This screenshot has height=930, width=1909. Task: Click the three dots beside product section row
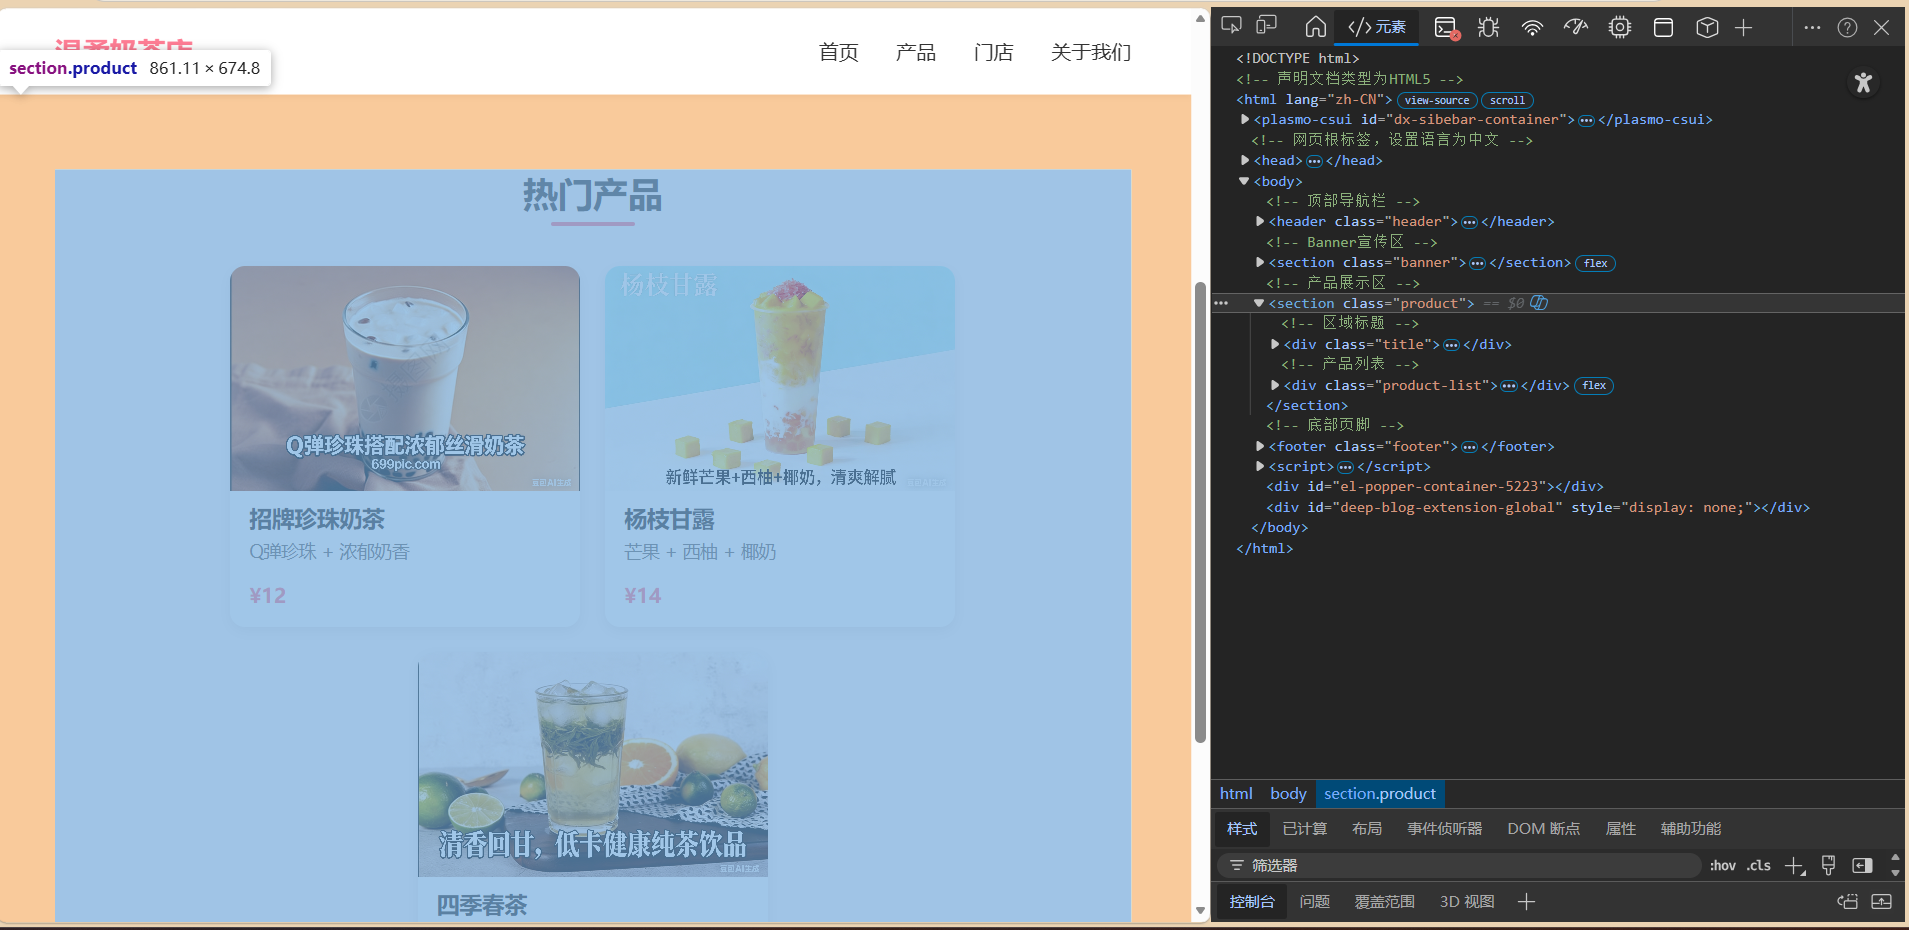[1221, 303]
